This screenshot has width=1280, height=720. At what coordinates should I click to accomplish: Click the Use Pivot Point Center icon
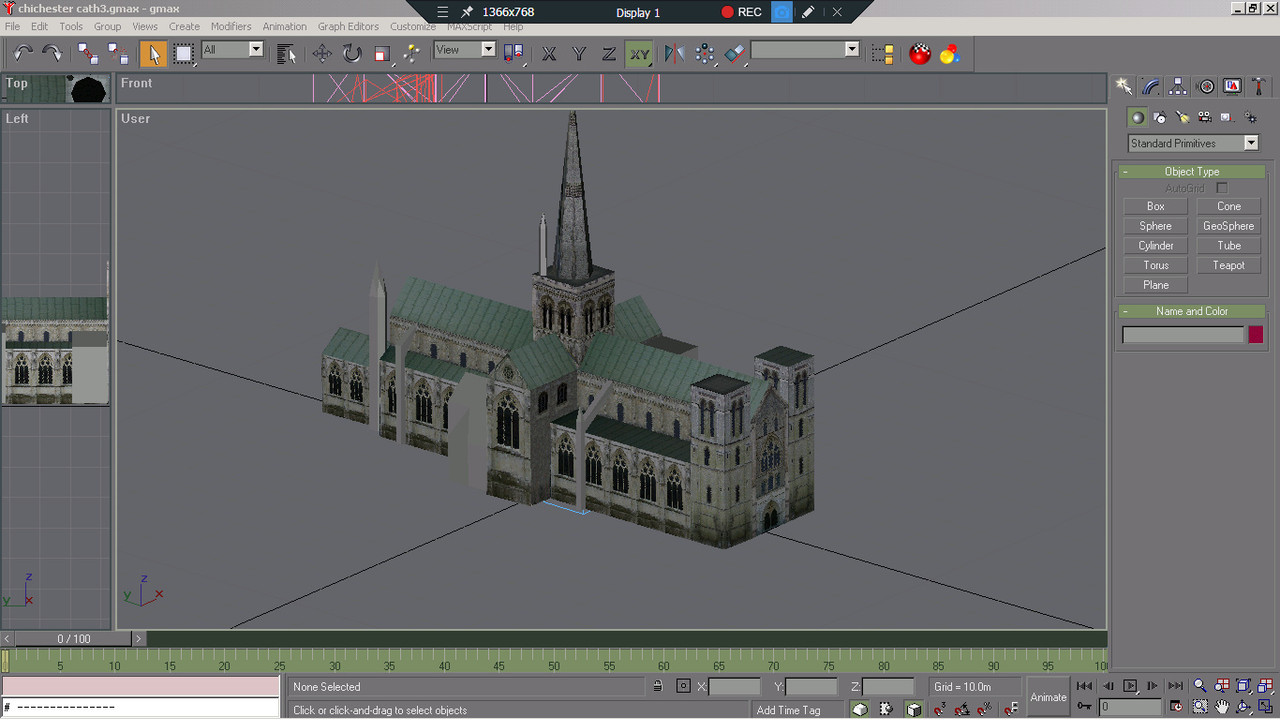click(513, 53)
